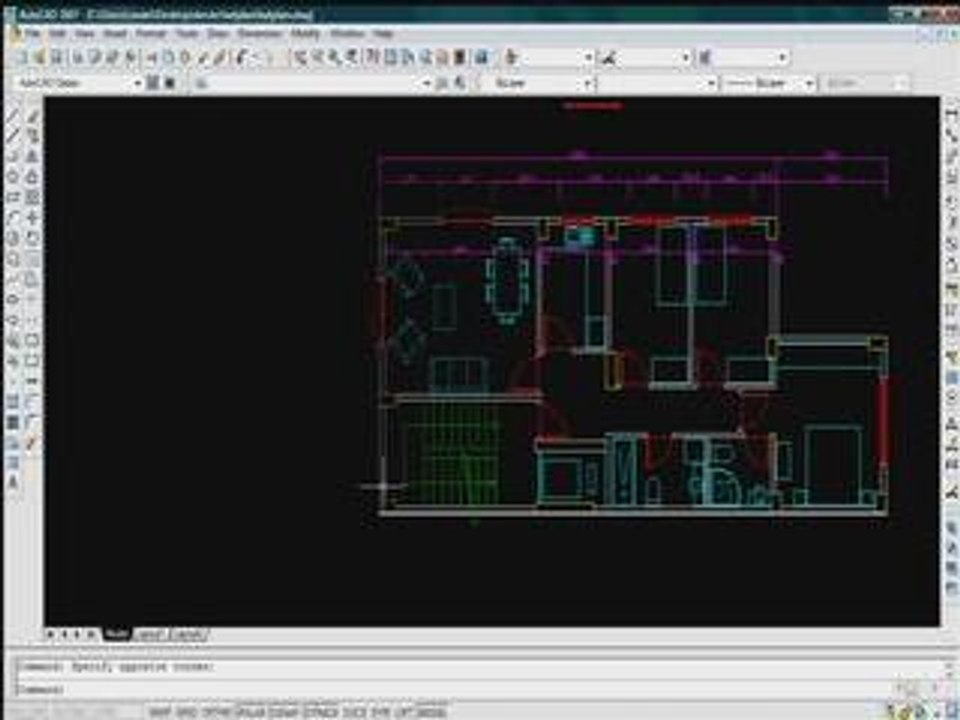Open the Format menu

pos(151,33)
